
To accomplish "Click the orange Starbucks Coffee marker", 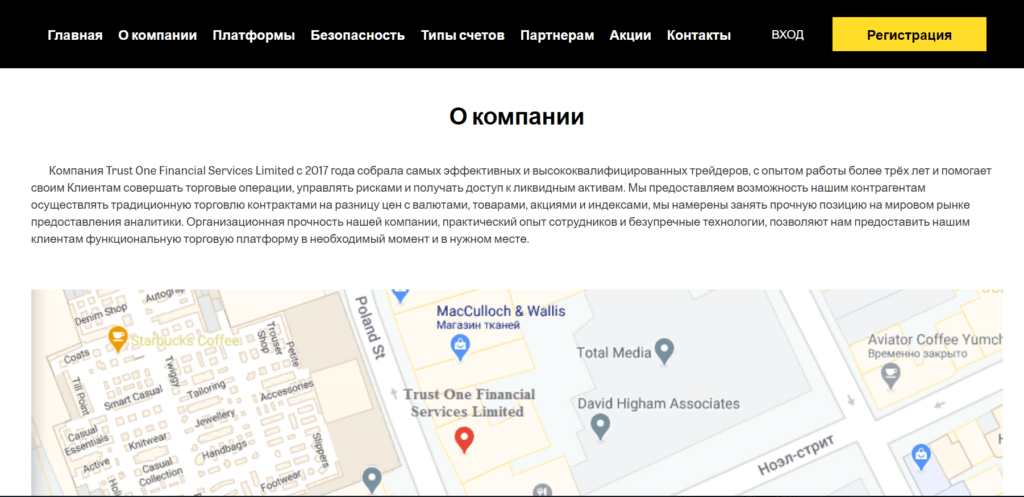I will (x=118, y=340).
